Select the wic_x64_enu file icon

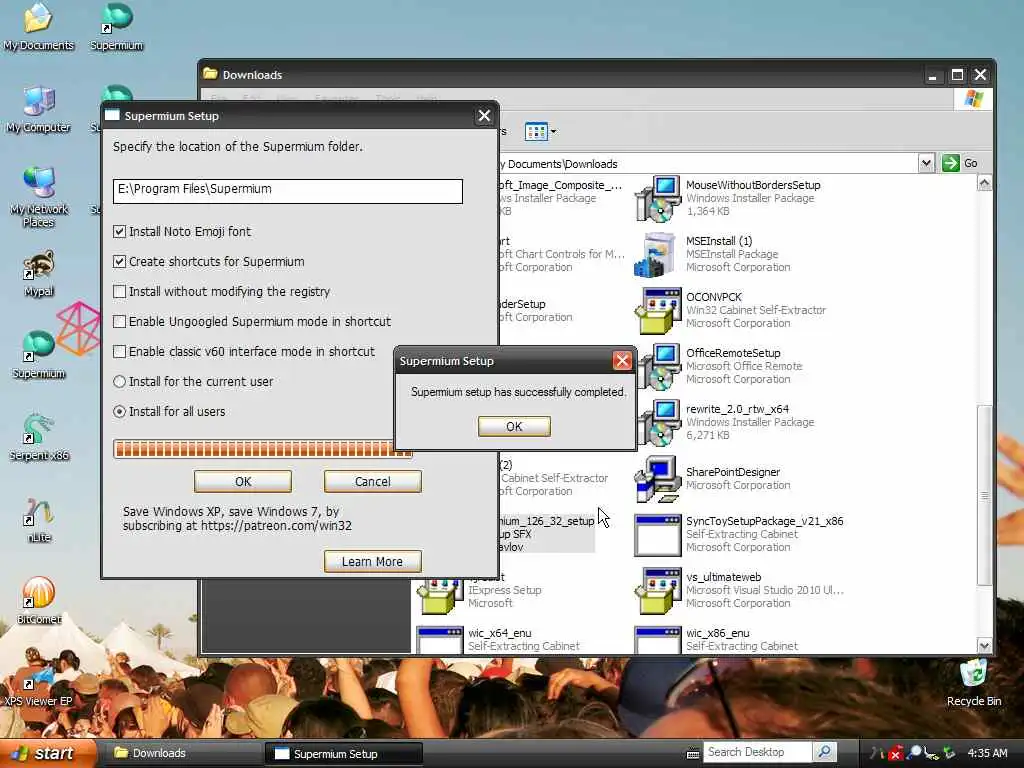[x=440, y=640]
